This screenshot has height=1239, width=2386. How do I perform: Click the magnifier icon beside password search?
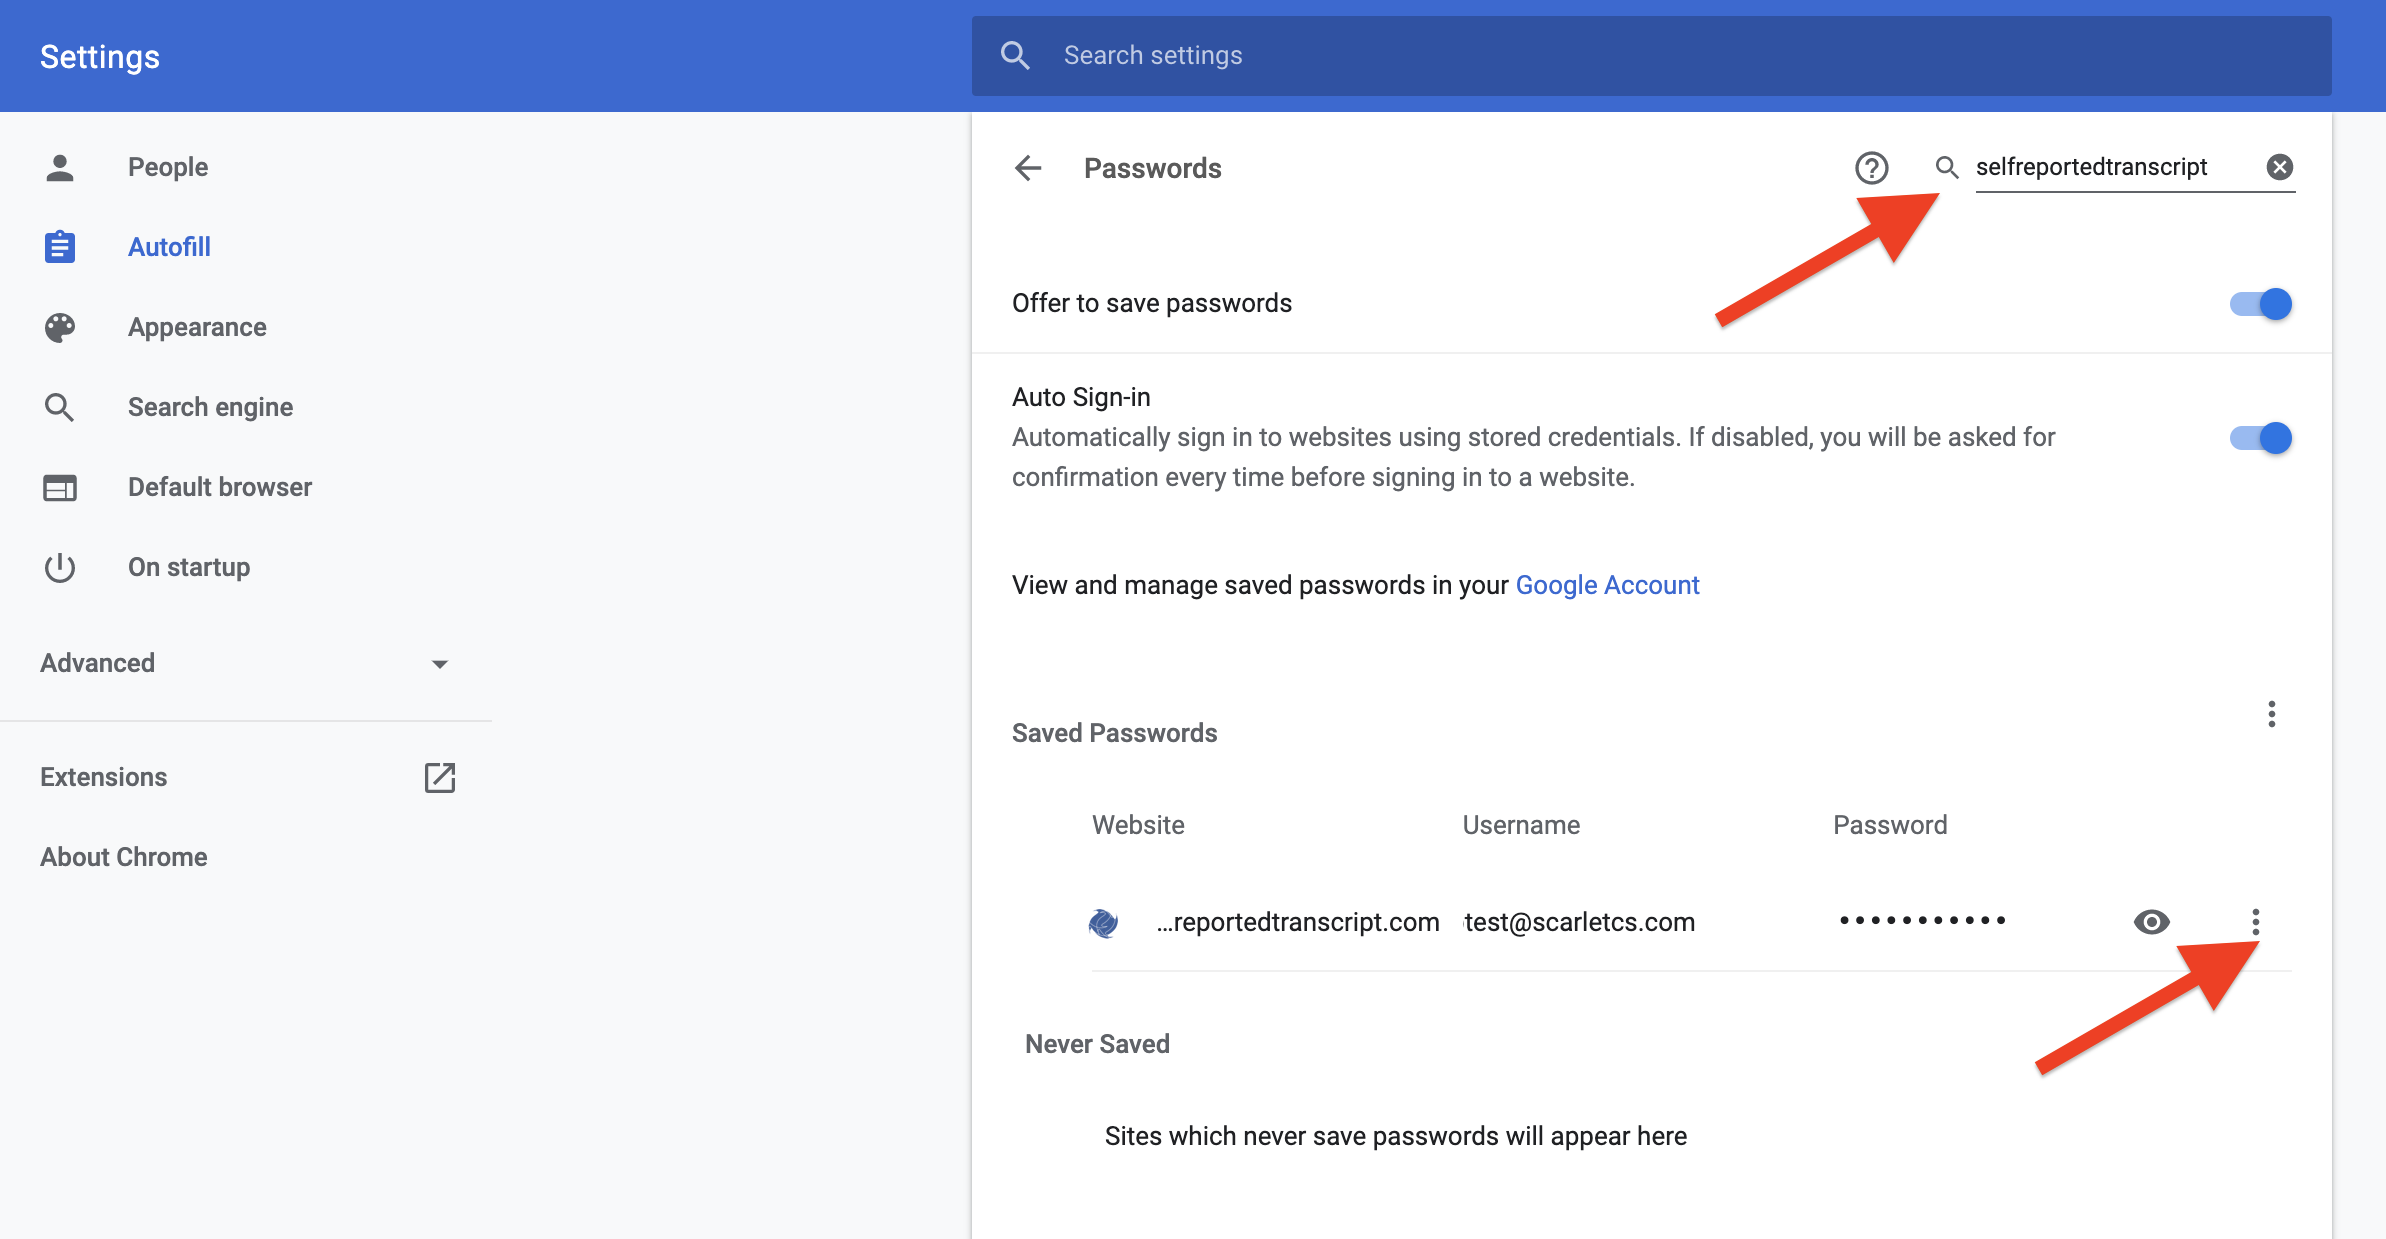pyautogui.click(x=1946, y=167)
